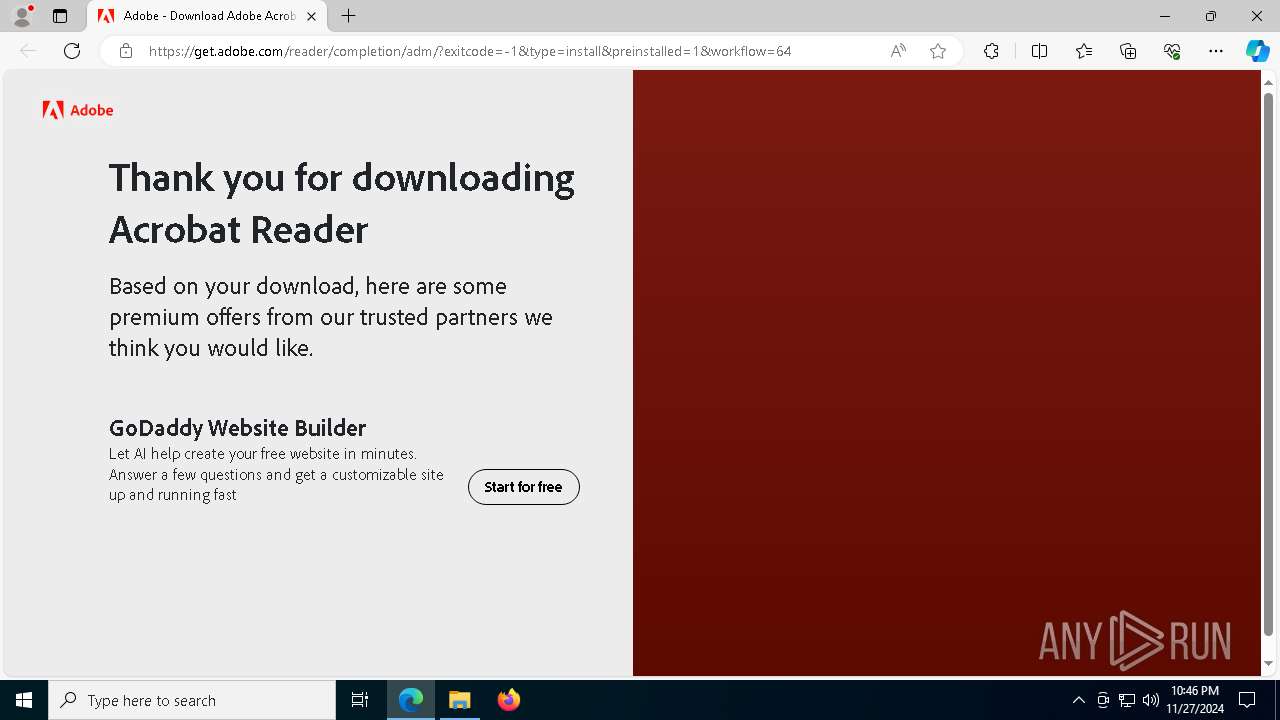The height and width of the screenshot is (720, 1280).
Task: Open network status tray icon
Action: [x=1127, y=700]
